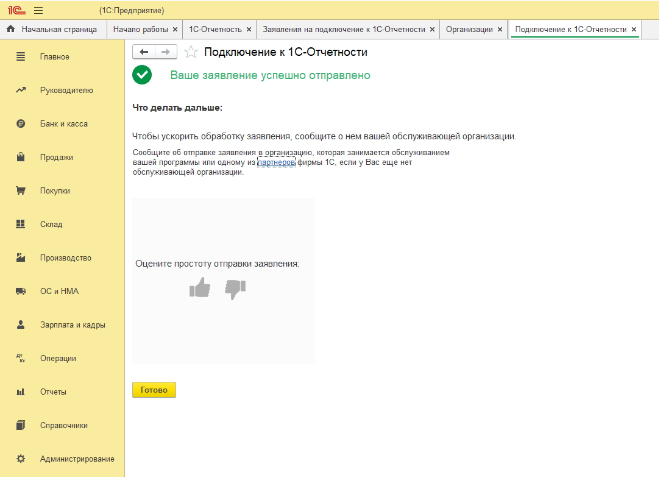Switch to Начальная страница tab
The height and width of the screenshot is (477, 659).
pos(53,29)
